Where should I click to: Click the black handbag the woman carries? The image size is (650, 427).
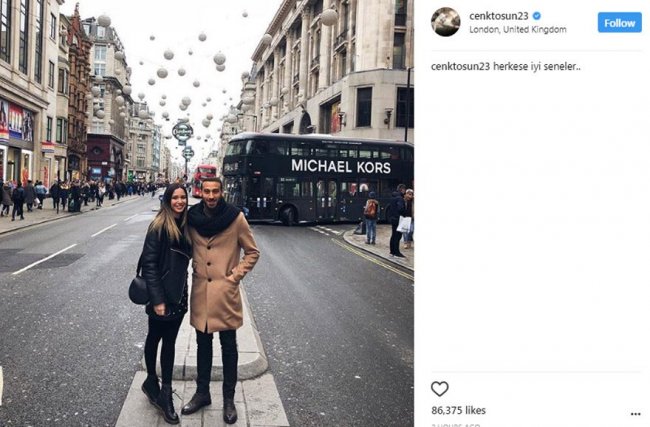[139, 290]
